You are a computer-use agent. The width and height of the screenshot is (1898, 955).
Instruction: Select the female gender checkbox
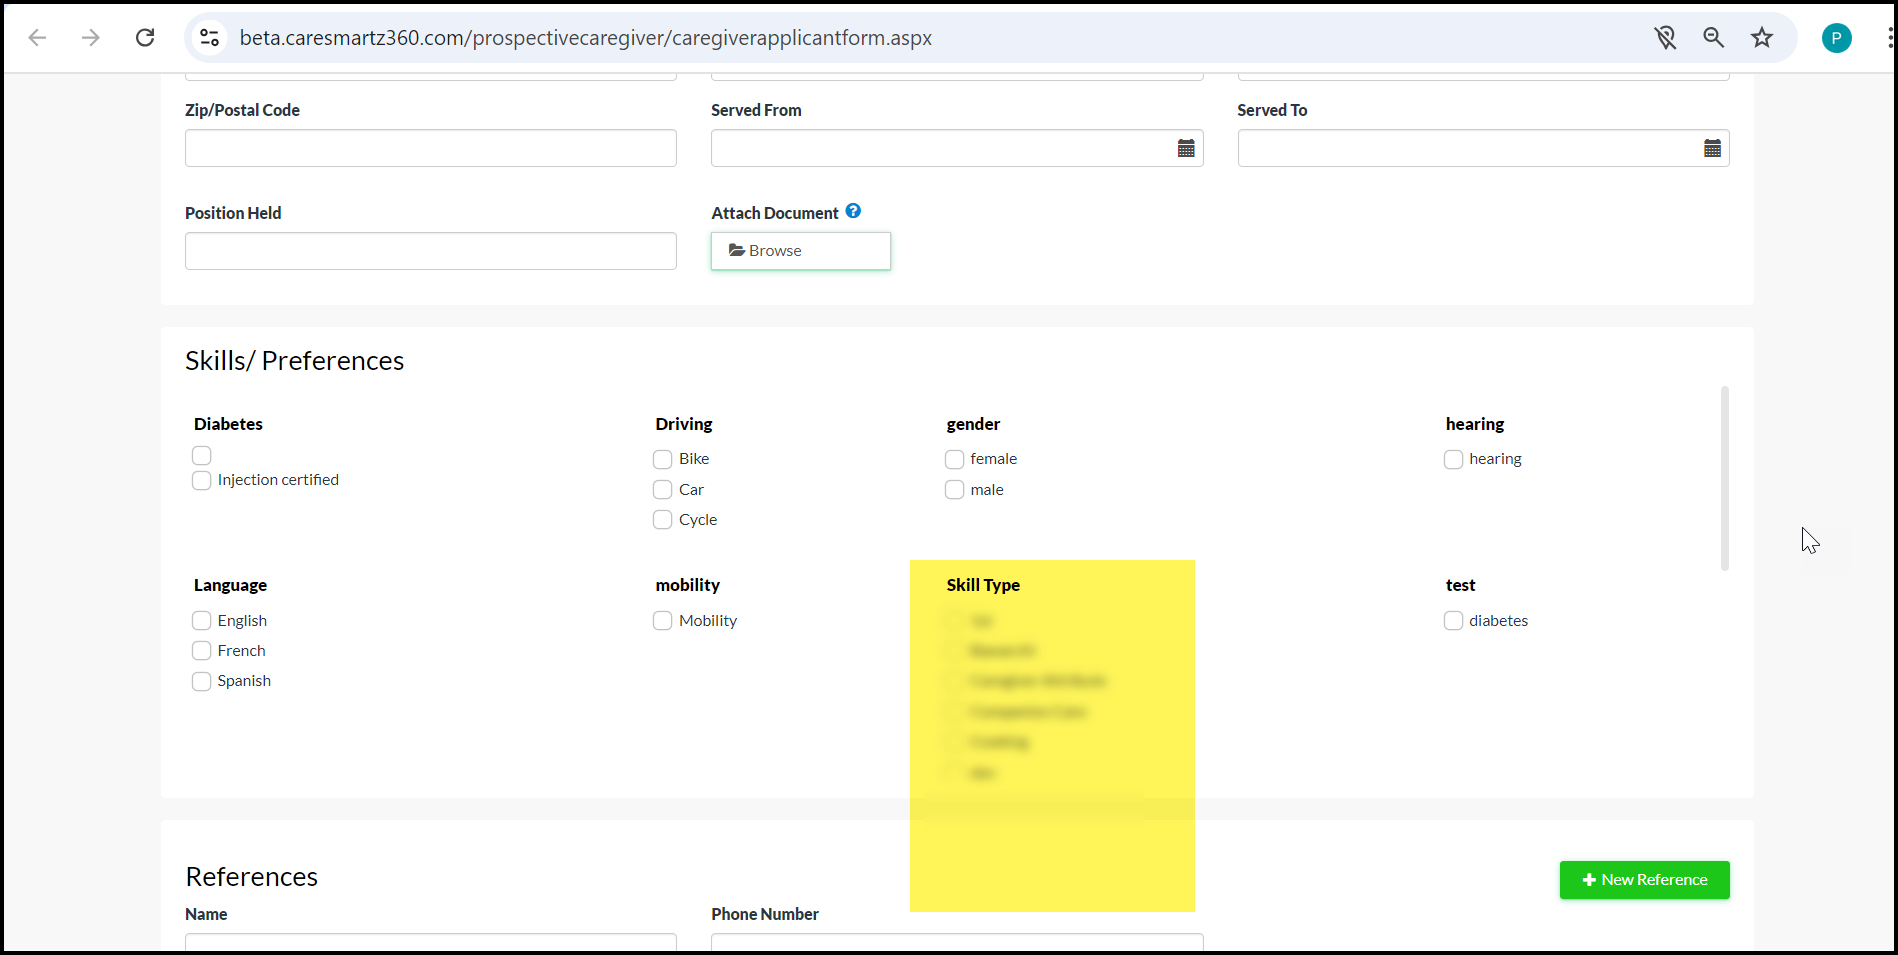[955, 460]
